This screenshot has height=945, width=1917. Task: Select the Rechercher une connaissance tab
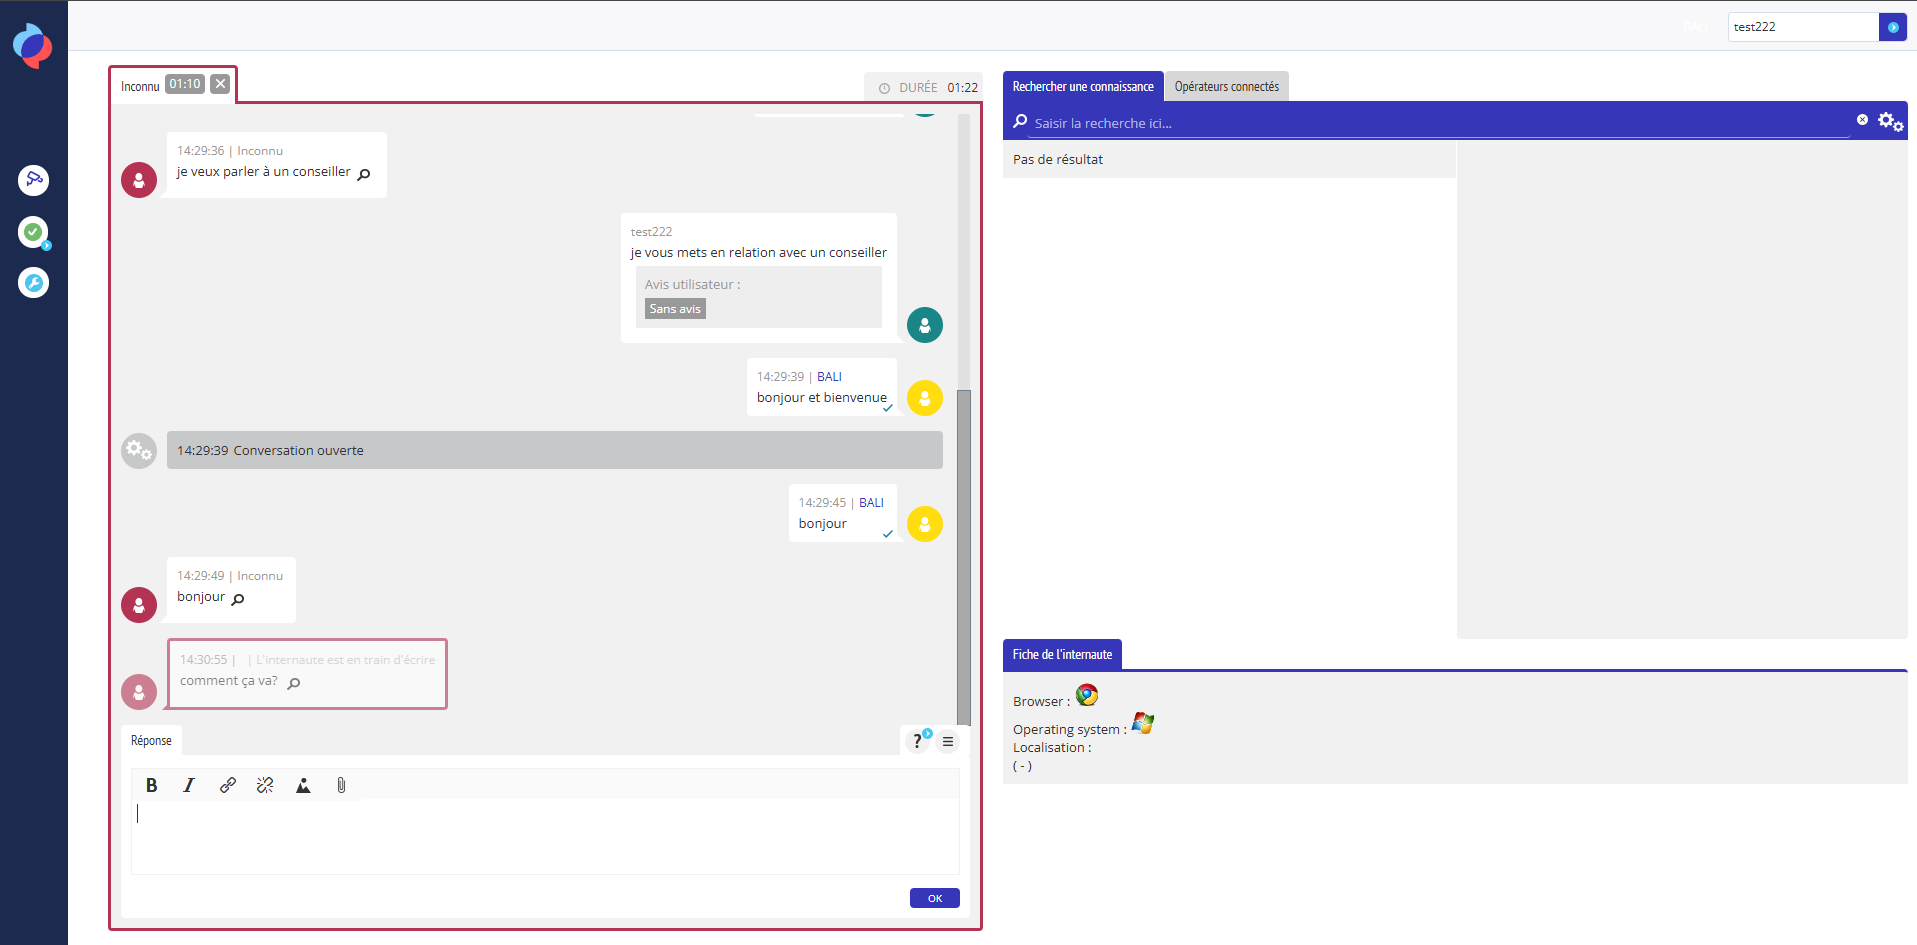(1082, 87)
